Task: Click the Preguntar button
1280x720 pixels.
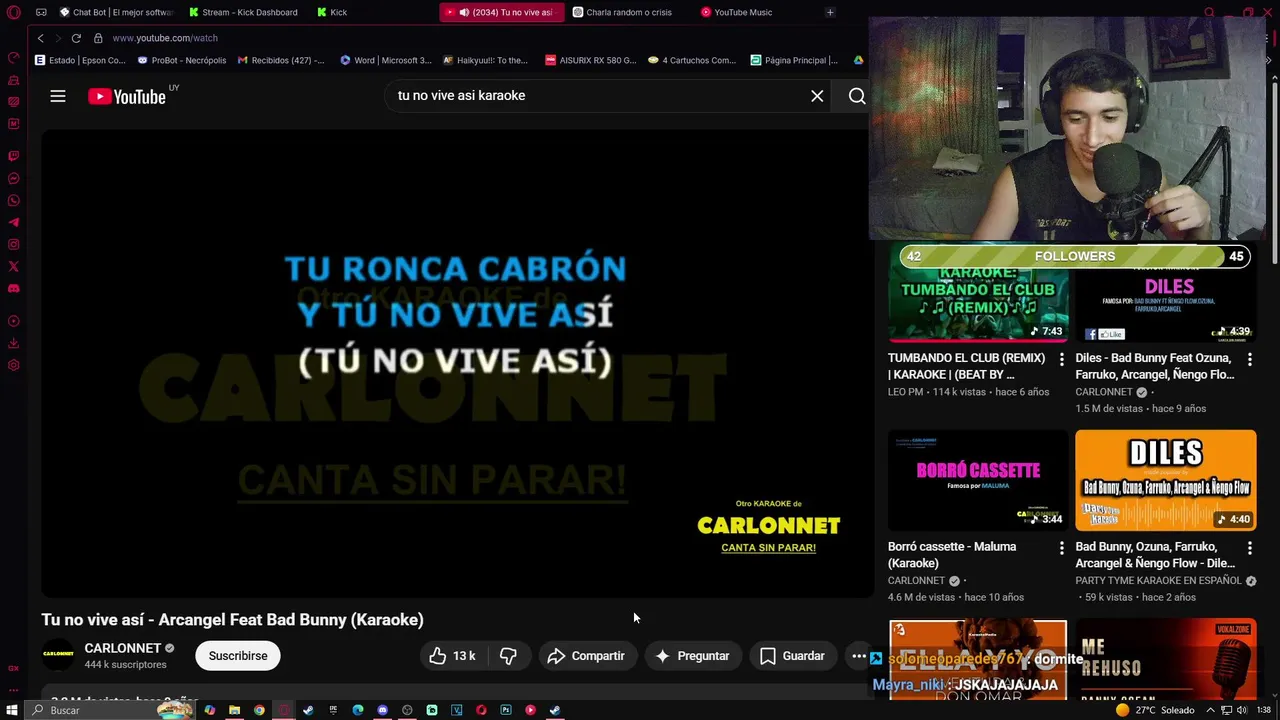Action: pos(693,656)
